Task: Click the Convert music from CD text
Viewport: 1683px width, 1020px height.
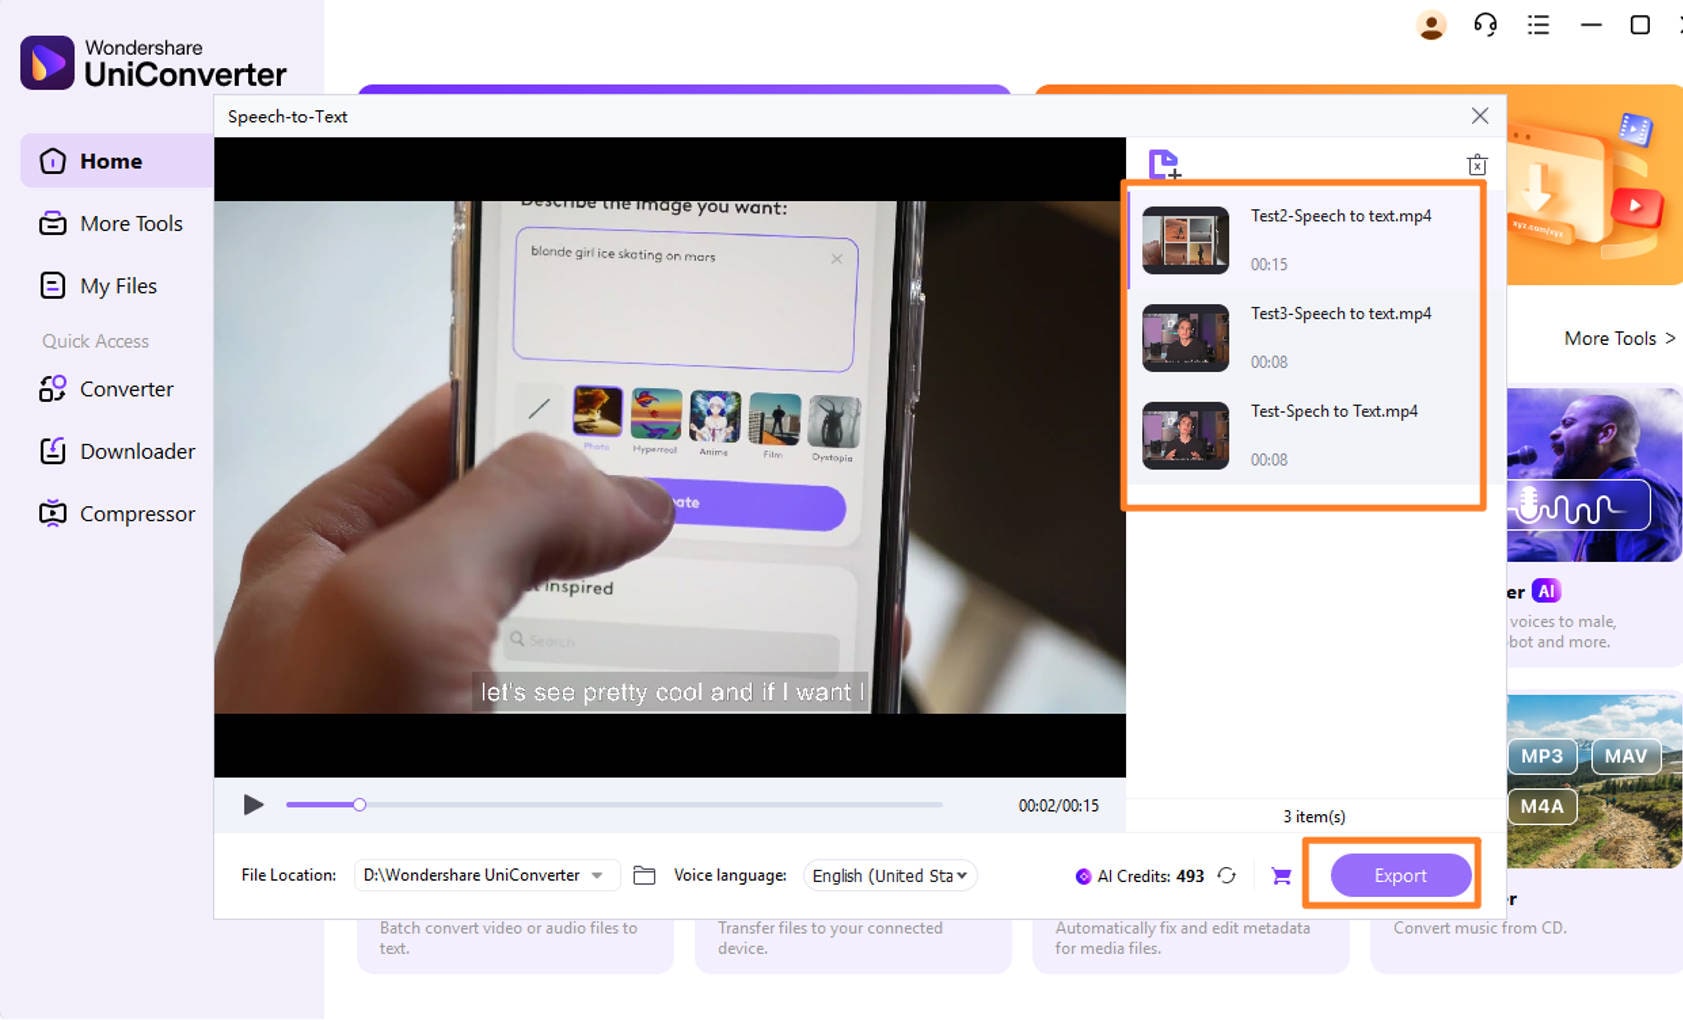Action: (x=1480, y=928)
